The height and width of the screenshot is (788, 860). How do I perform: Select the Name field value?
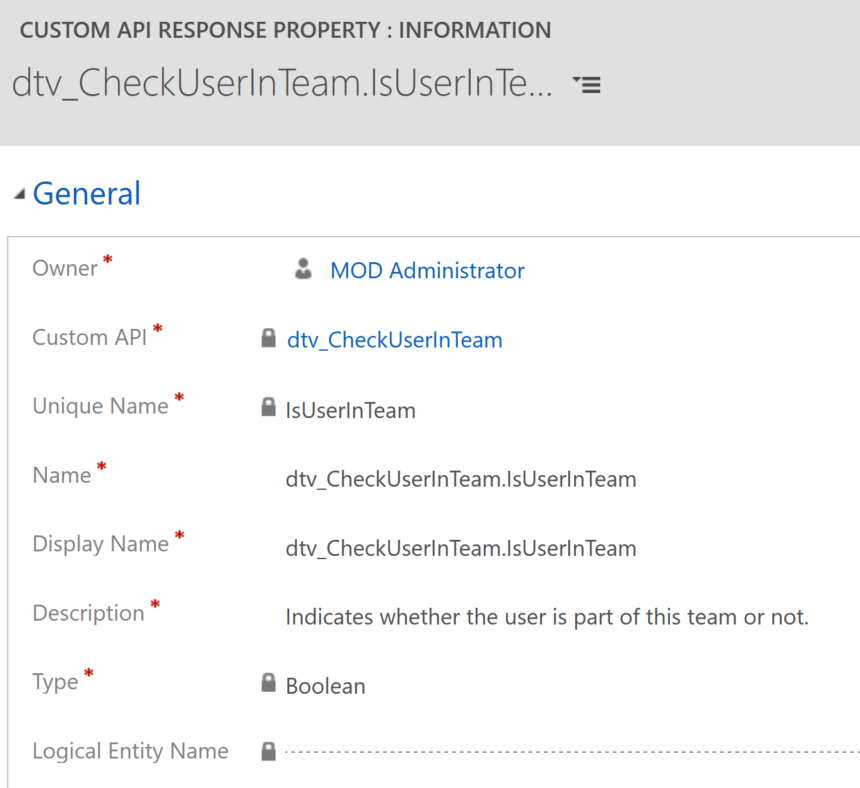click(461, 478)
